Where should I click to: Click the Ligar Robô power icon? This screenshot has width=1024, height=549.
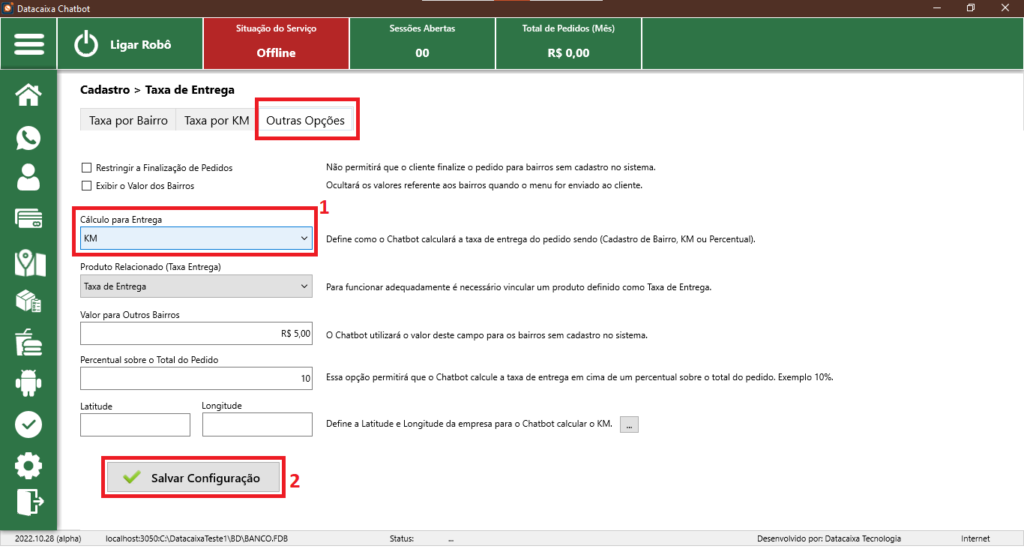click(89, 45)
